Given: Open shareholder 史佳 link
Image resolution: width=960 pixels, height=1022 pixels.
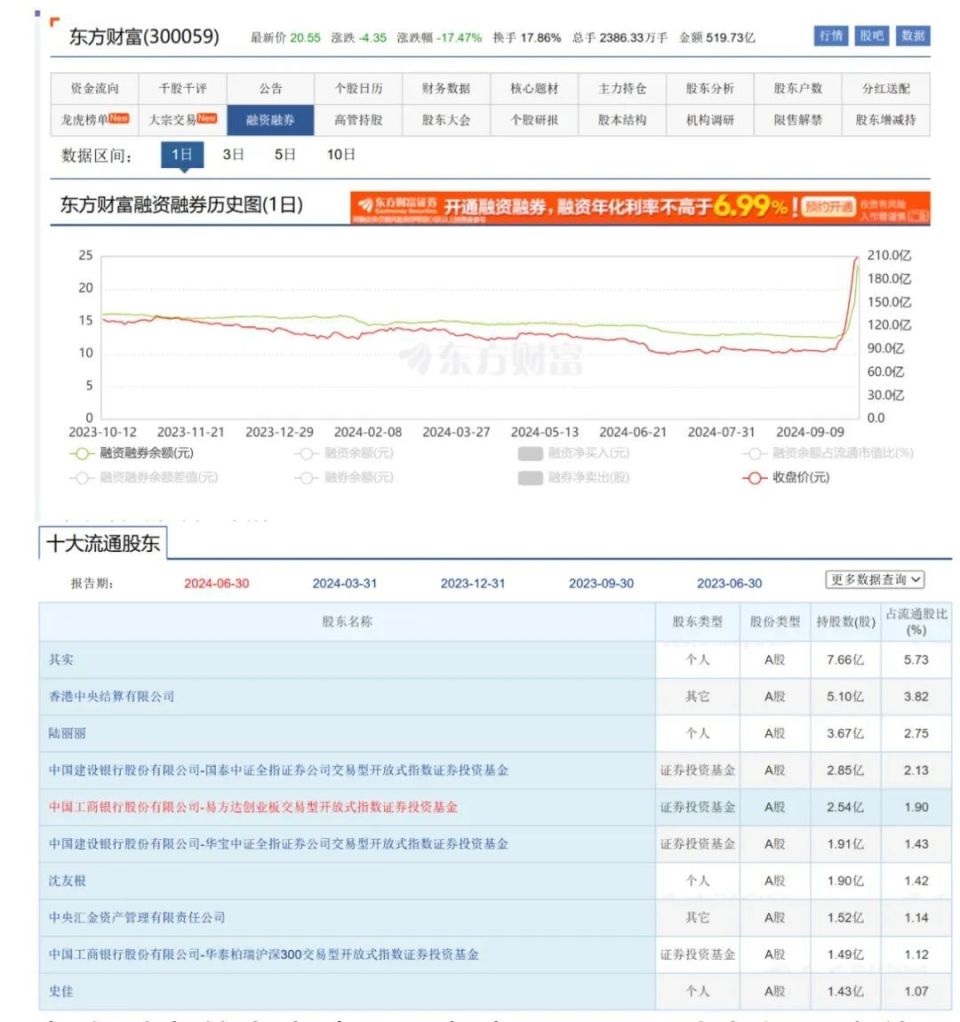Looking at the screenshot, I should (x=61, y=991).
